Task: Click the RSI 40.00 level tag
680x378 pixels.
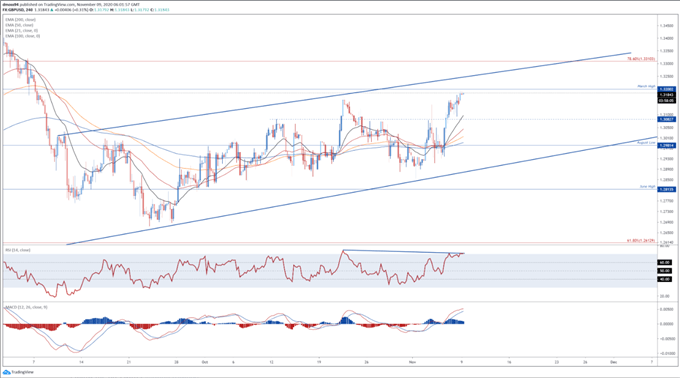Action: pyautogui.click(x=665, y=279)
